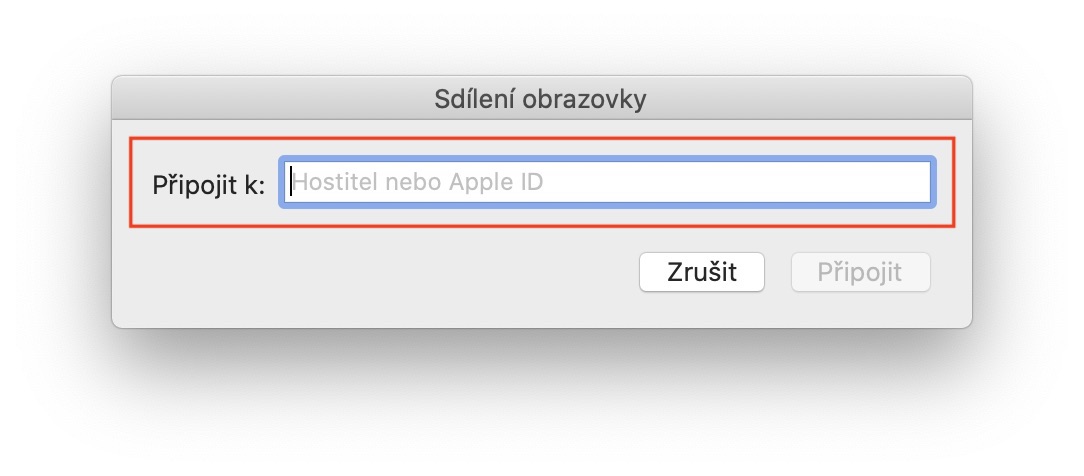Image resolution: width=1084 pixels, height=476 pixels.
Task: Focus the host or Apple ID input
Action: 608,183
